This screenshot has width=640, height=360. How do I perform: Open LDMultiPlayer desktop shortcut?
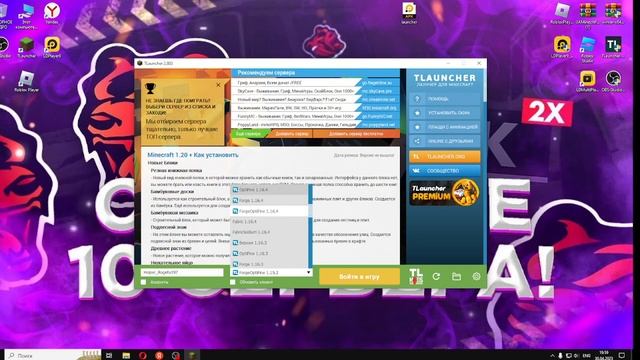587,81
